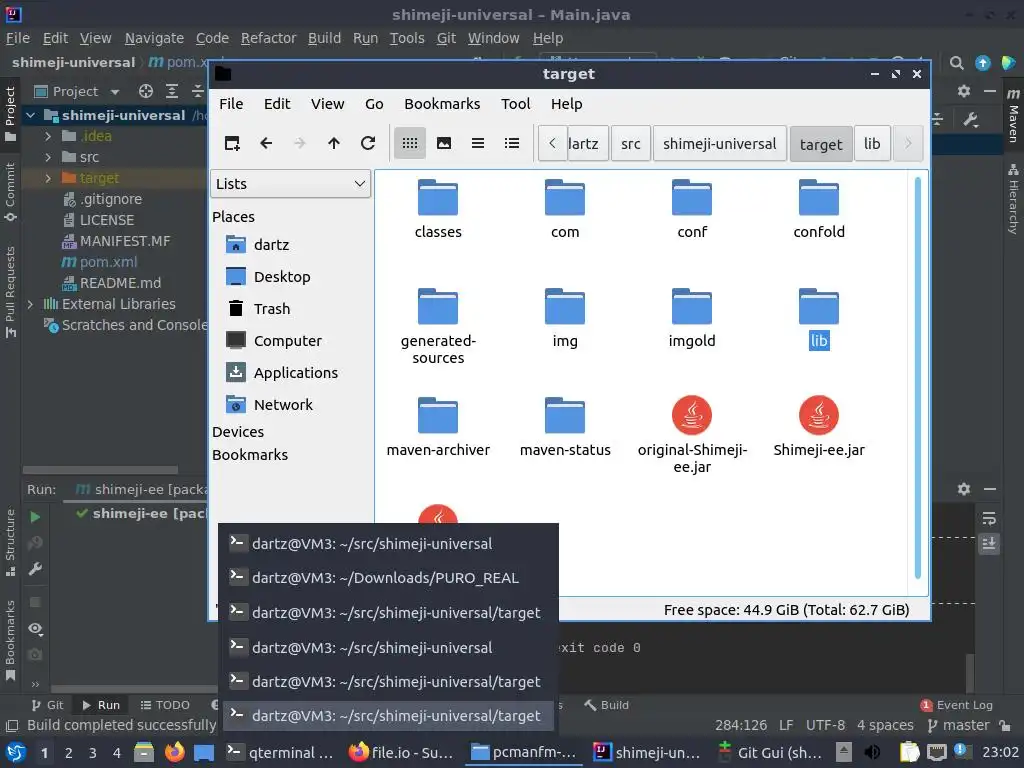Select src in the path bar
Viewport: 1024px width, 768px height.
coord(630,144)
